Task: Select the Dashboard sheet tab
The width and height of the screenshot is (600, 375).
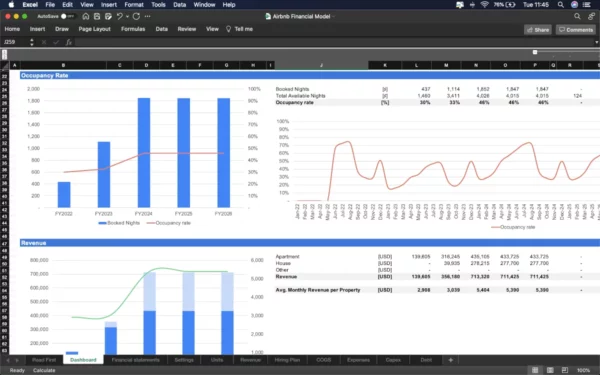Action: (x=83, y=360)
